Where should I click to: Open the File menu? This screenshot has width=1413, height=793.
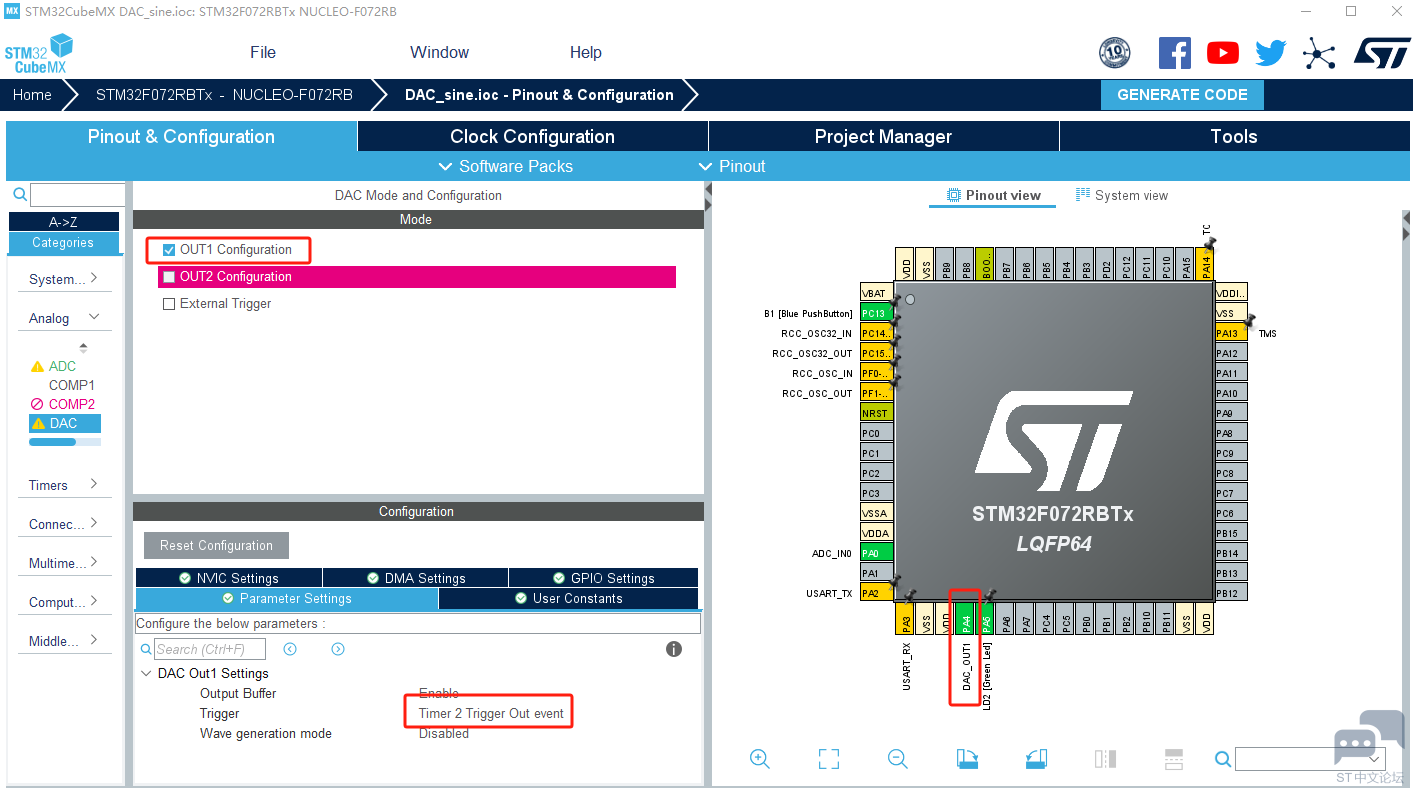click(263, 52)
